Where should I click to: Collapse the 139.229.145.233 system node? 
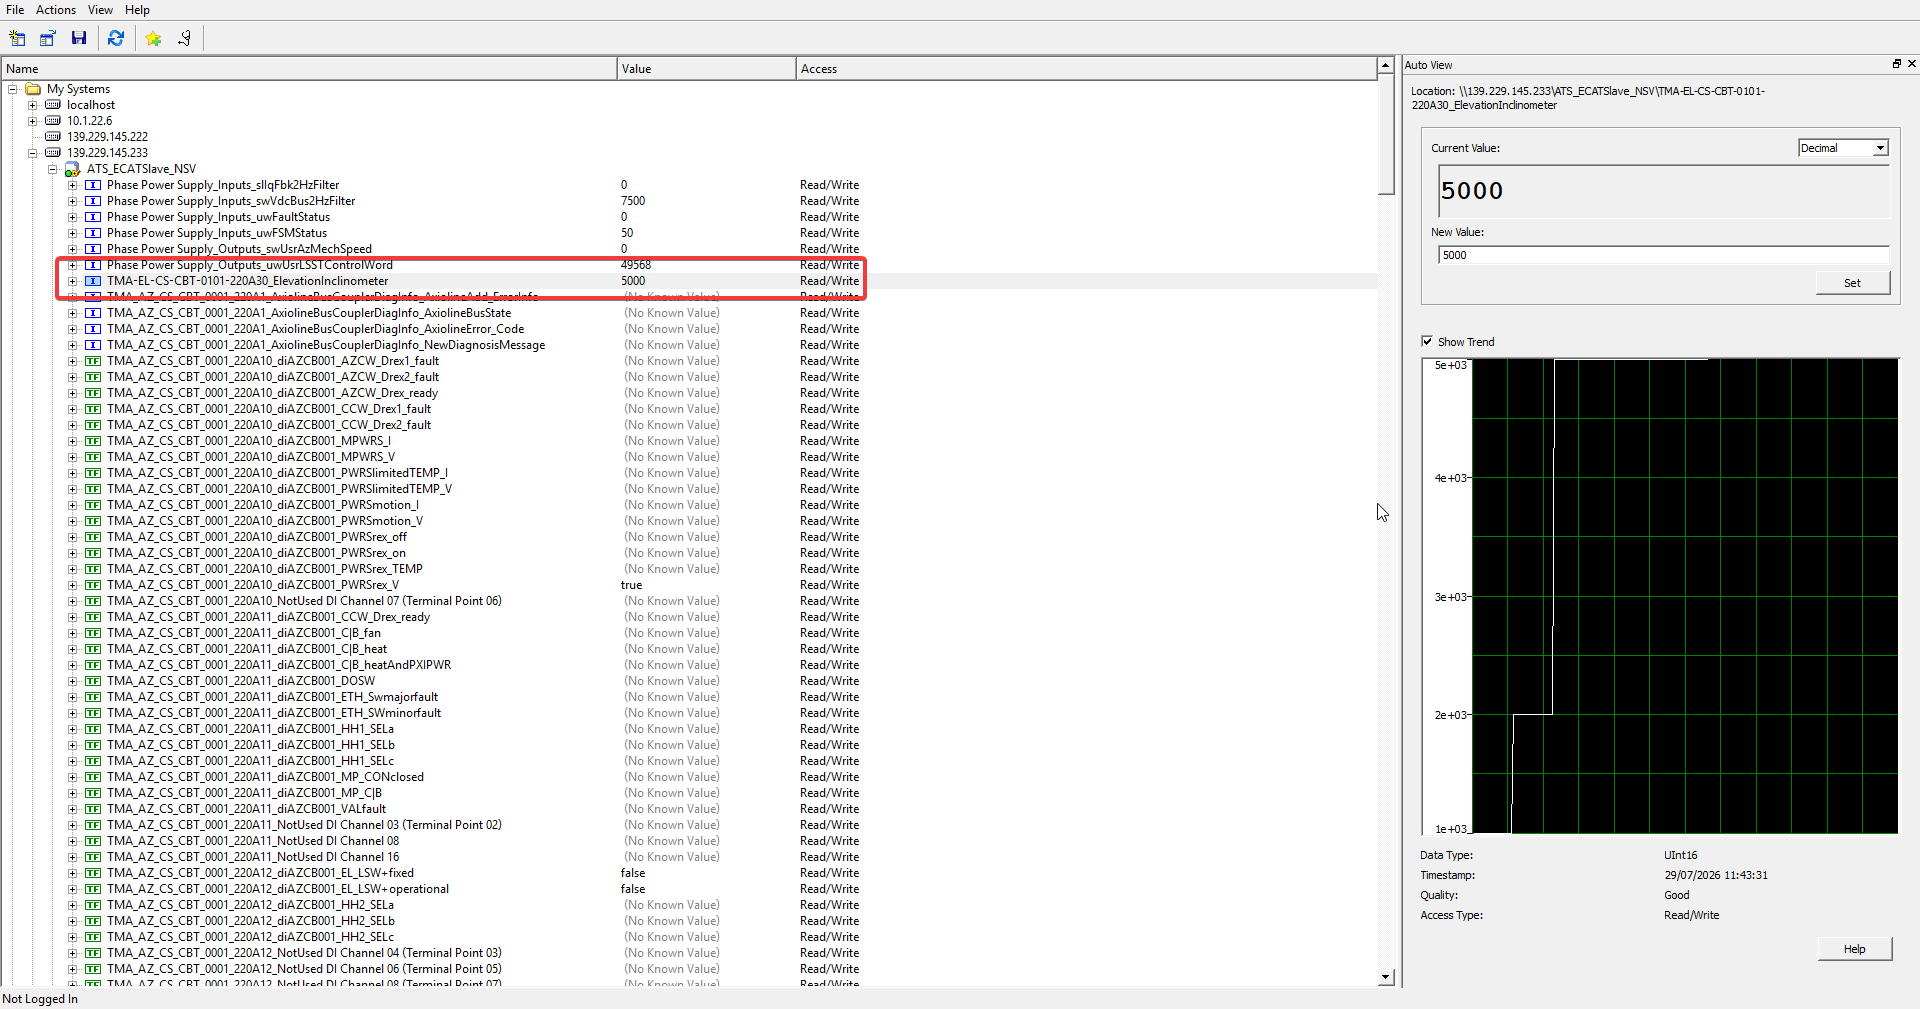pos(33,153)
